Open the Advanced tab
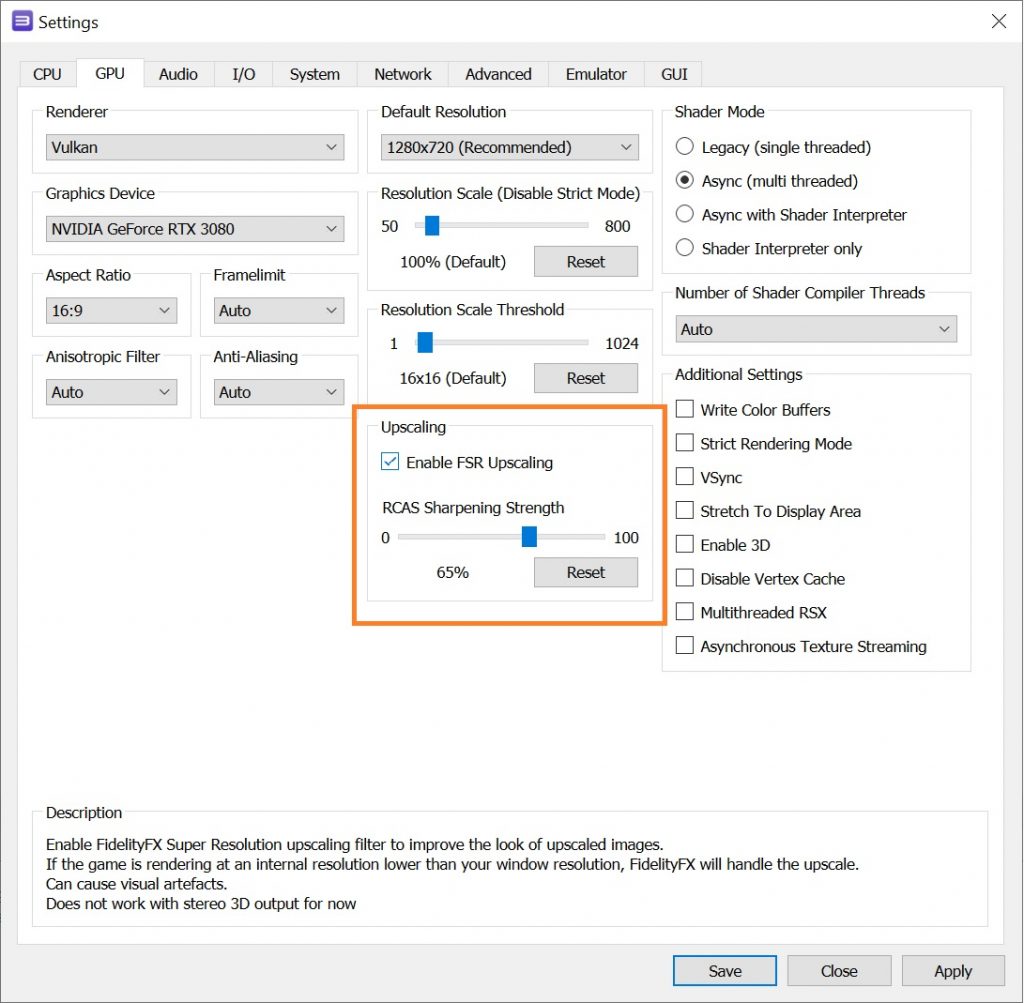This screenshot has width=1024, height=1003. [x=498, y=74]
